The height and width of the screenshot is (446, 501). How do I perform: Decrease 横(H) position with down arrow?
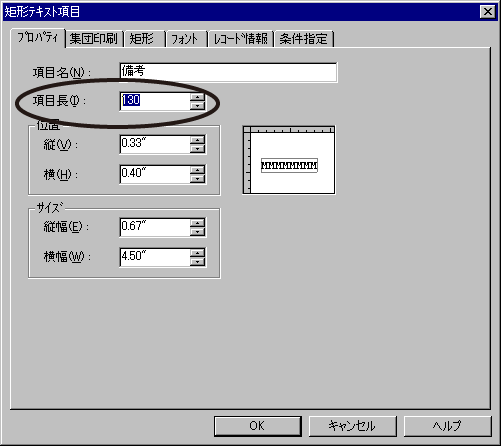coord(198,178)
